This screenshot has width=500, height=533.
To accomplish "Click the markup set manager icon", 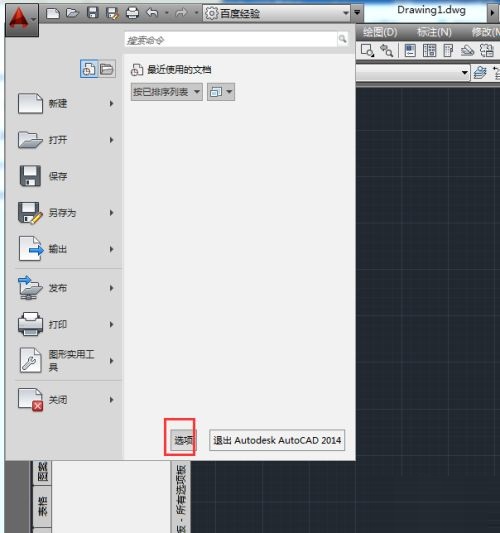I will click(x=486, y=51).
